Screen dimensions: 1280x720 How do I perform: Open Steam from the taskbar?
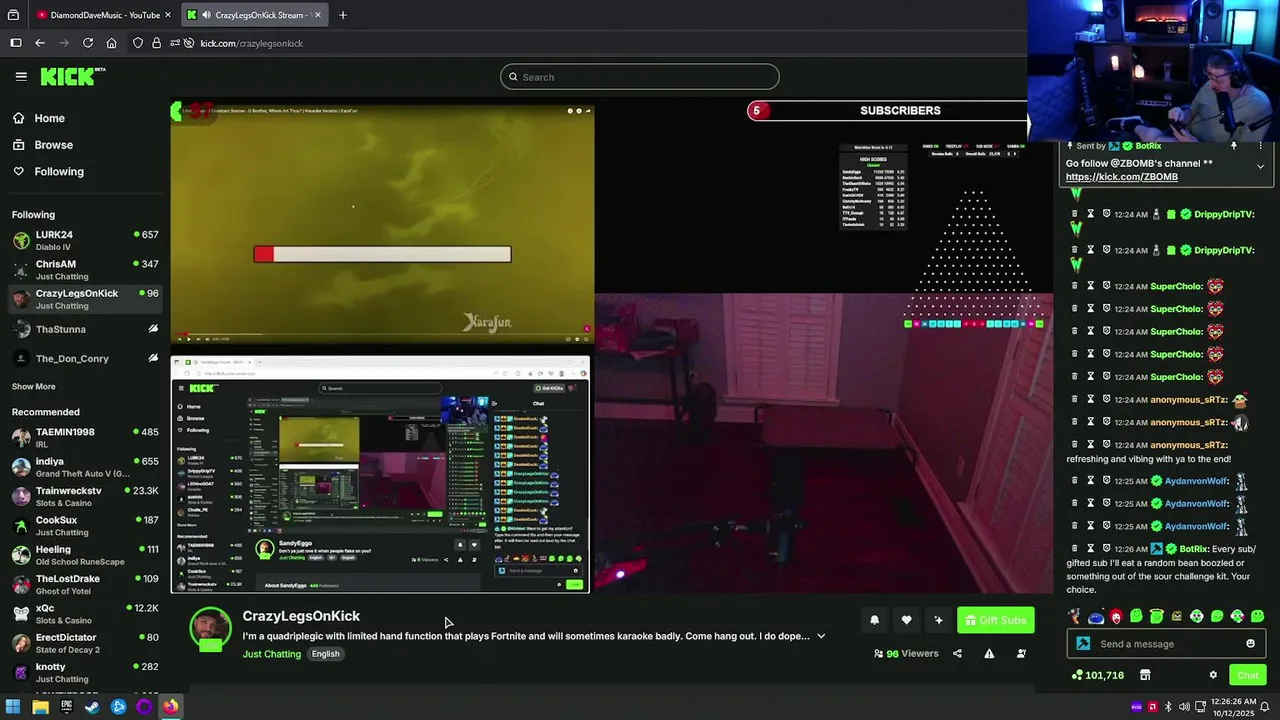pos(92,707)
